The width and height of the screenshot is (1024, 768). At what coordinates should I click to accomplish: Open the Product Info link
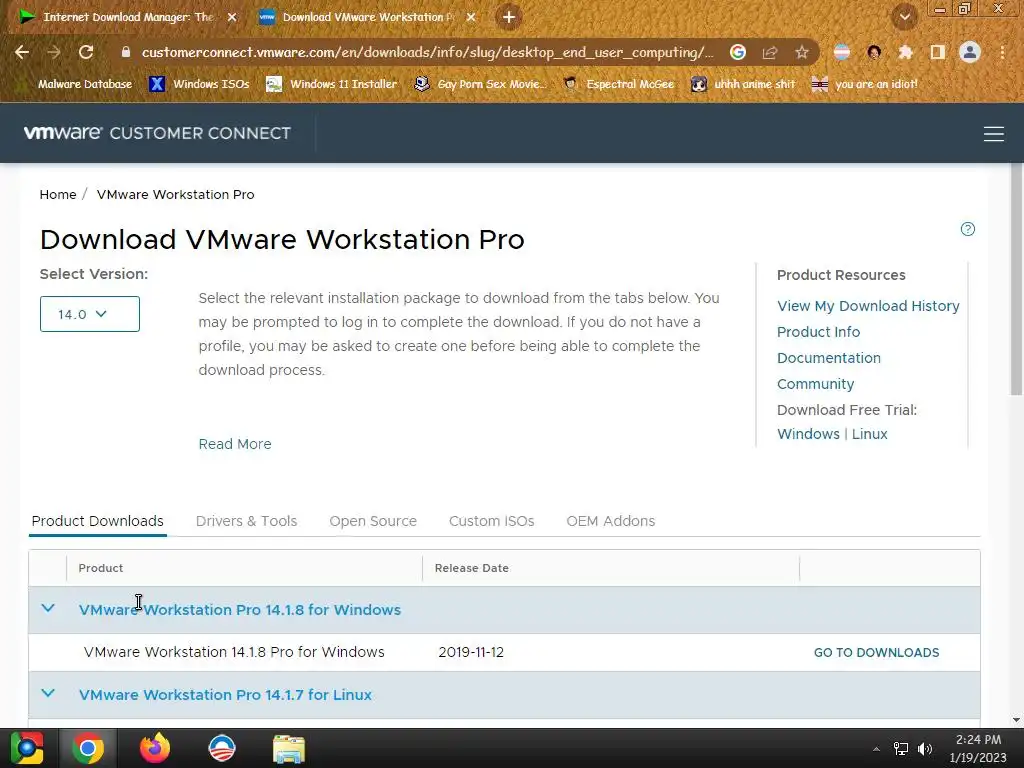(x=818, y=332)
